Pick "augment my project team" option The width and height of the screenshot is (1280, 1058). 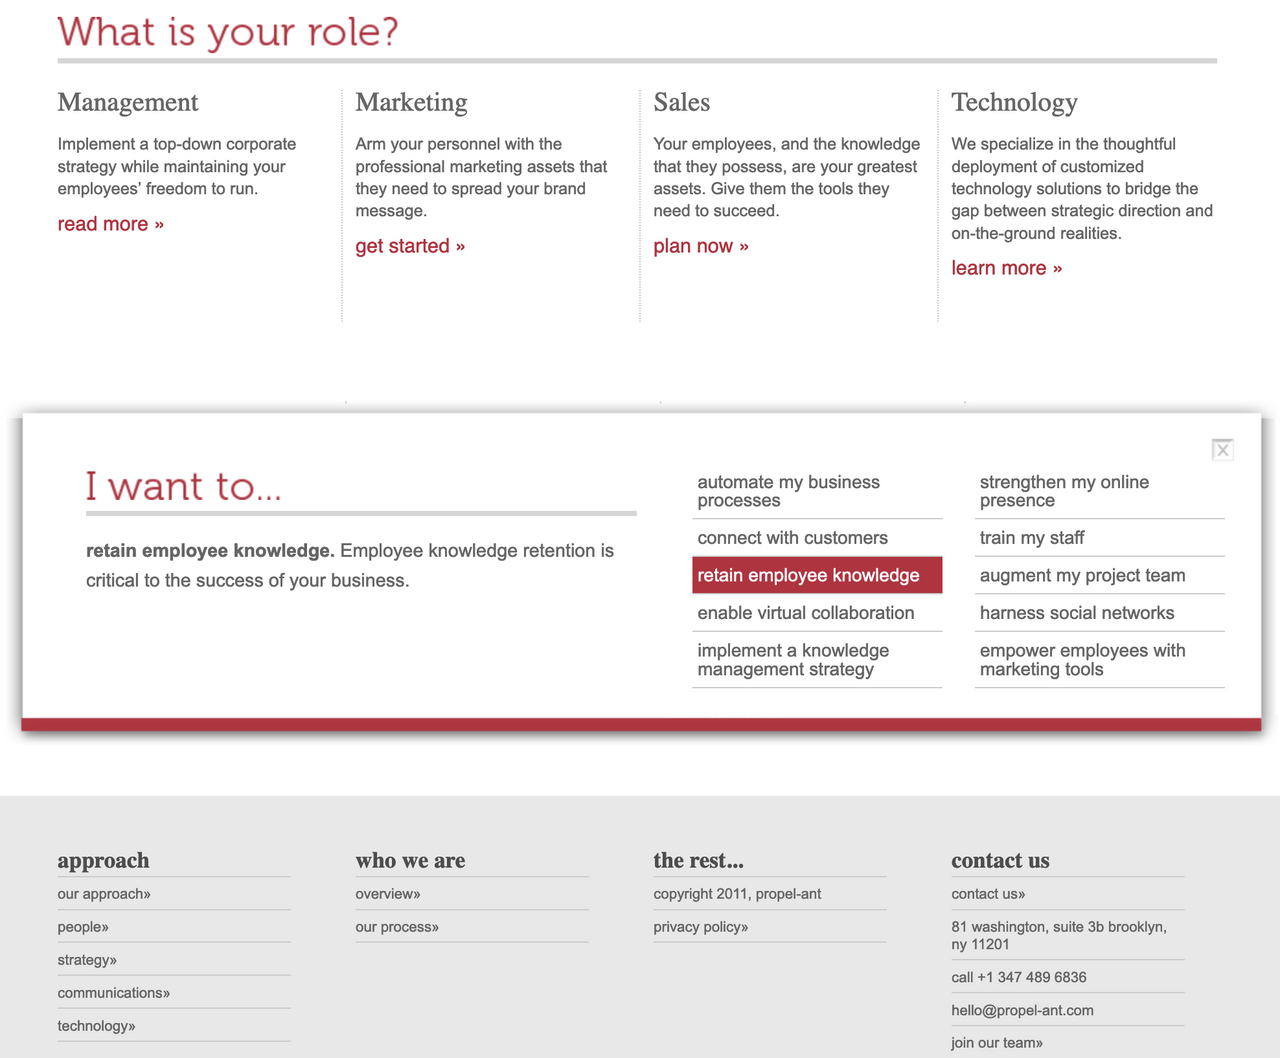(x=1083, y=575)
